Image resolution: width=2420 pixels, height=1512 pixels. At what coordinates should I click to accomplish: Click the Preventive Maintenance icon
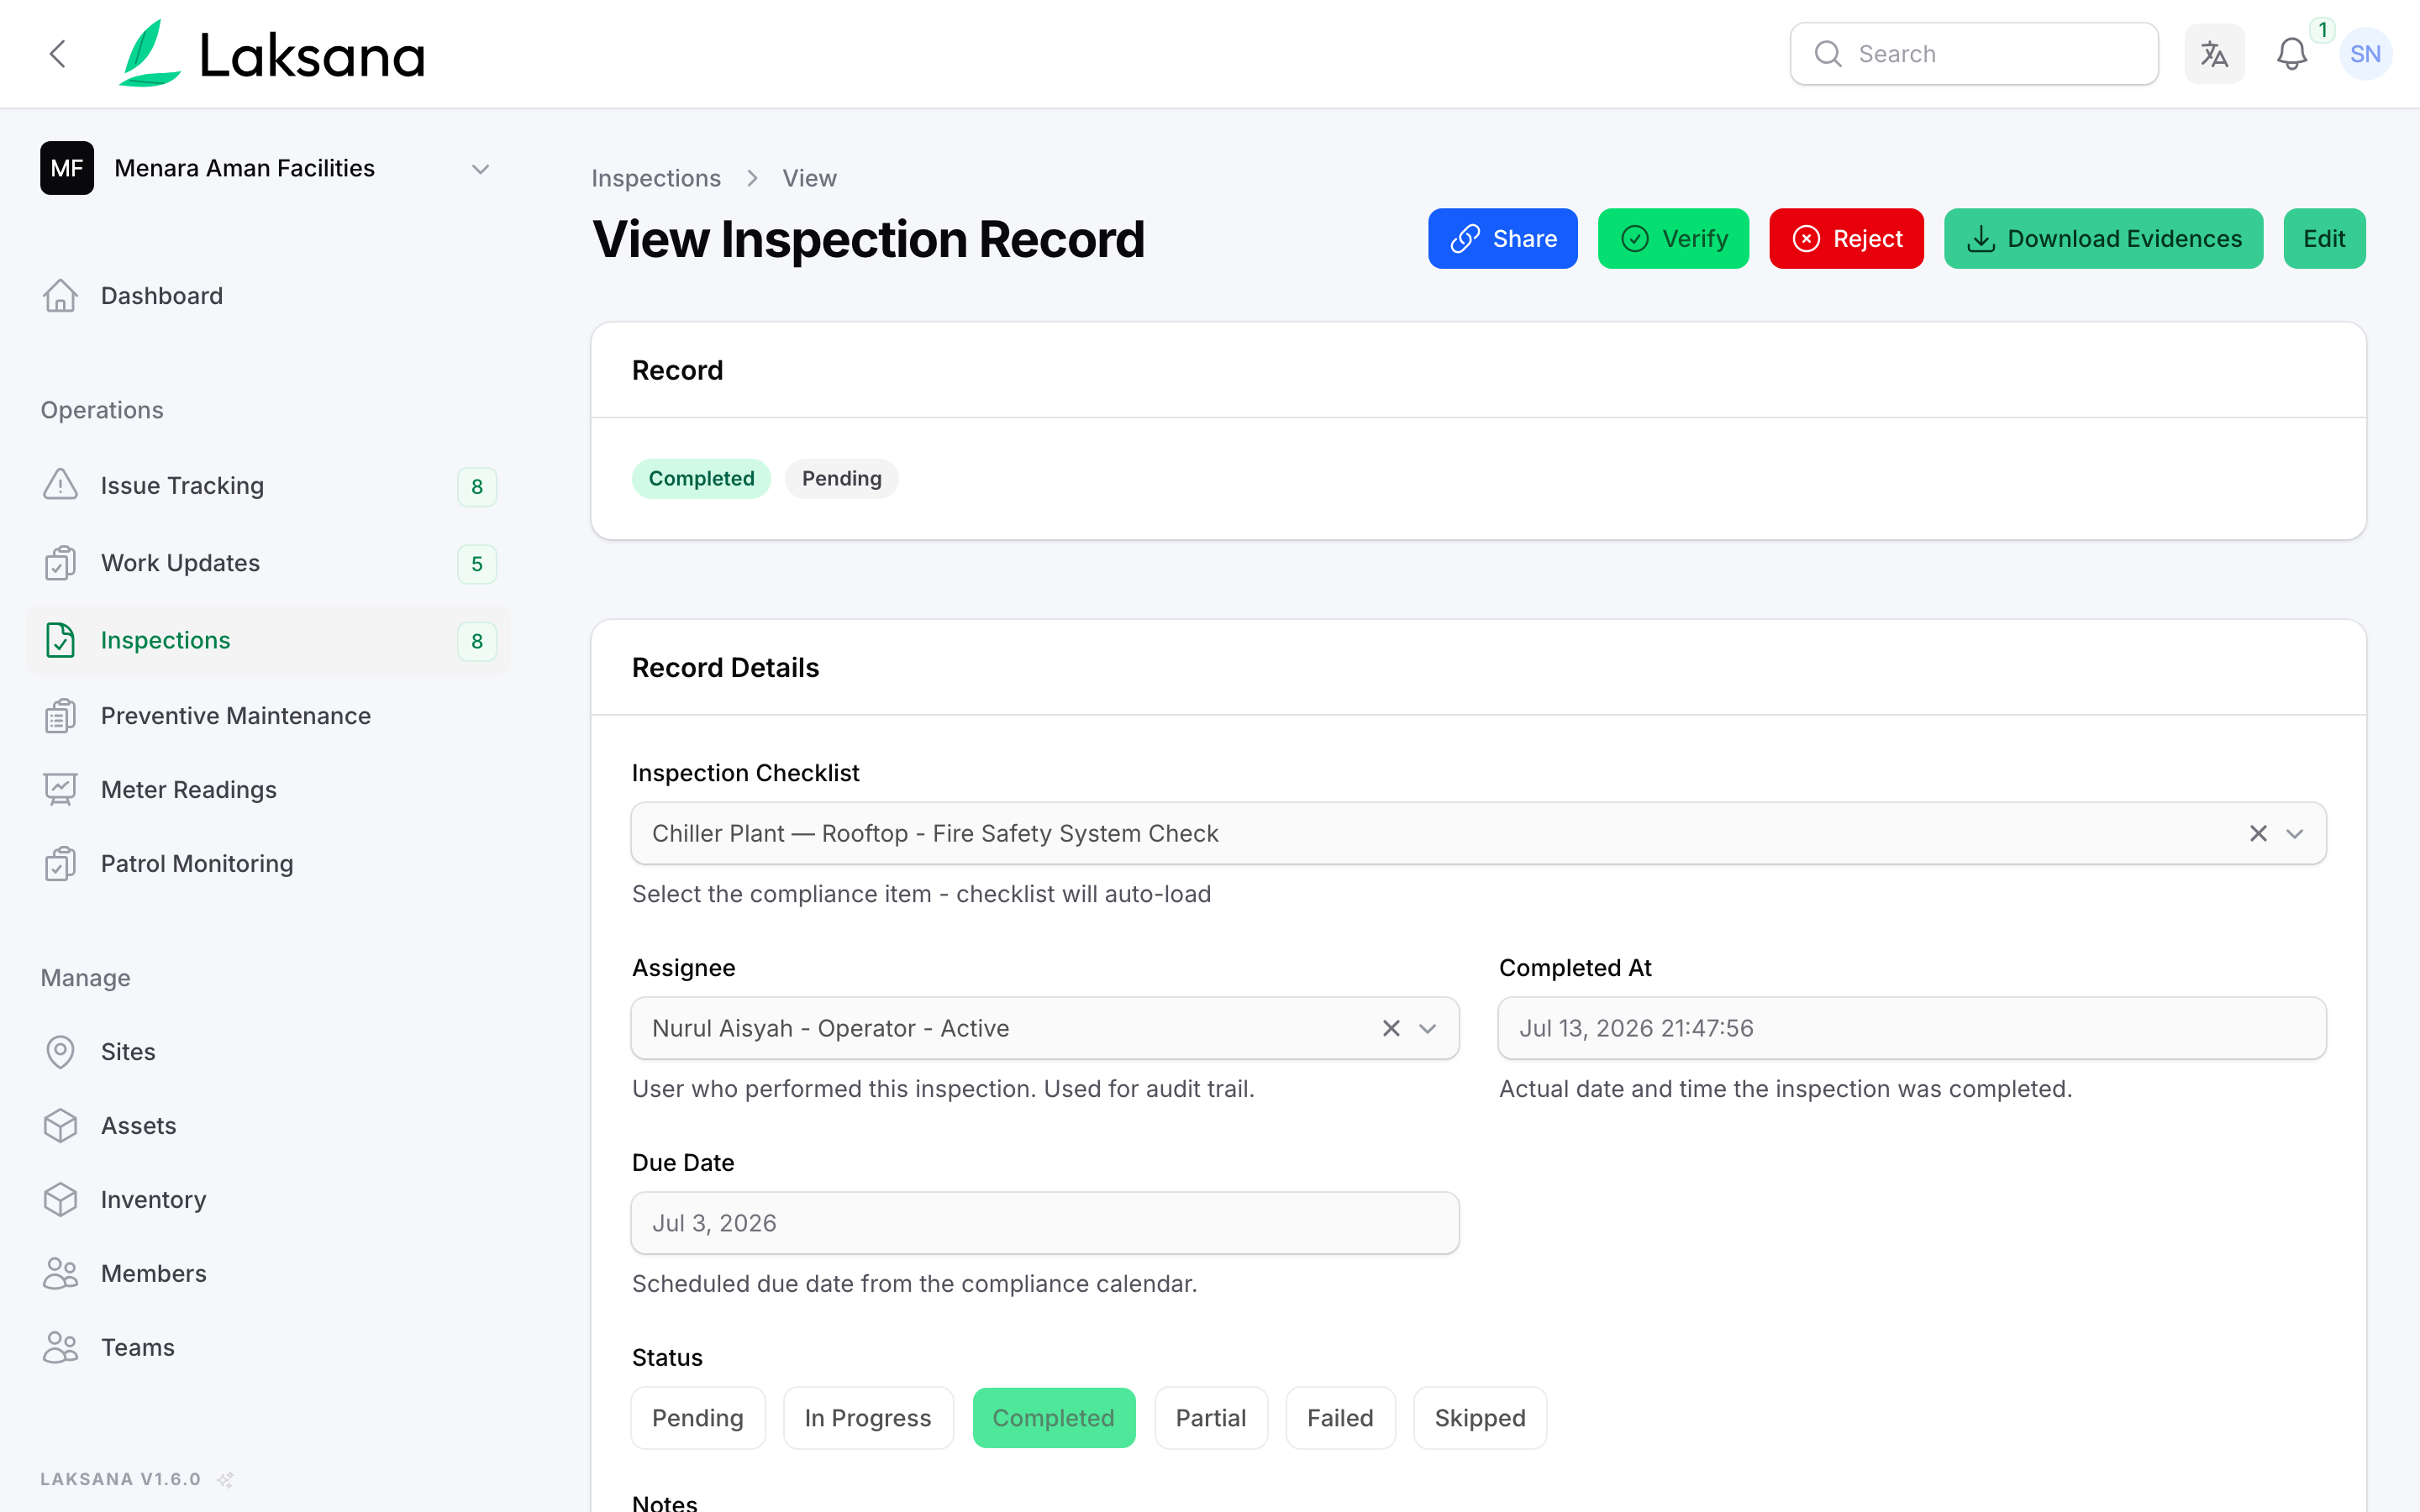(x=60, y=716)
